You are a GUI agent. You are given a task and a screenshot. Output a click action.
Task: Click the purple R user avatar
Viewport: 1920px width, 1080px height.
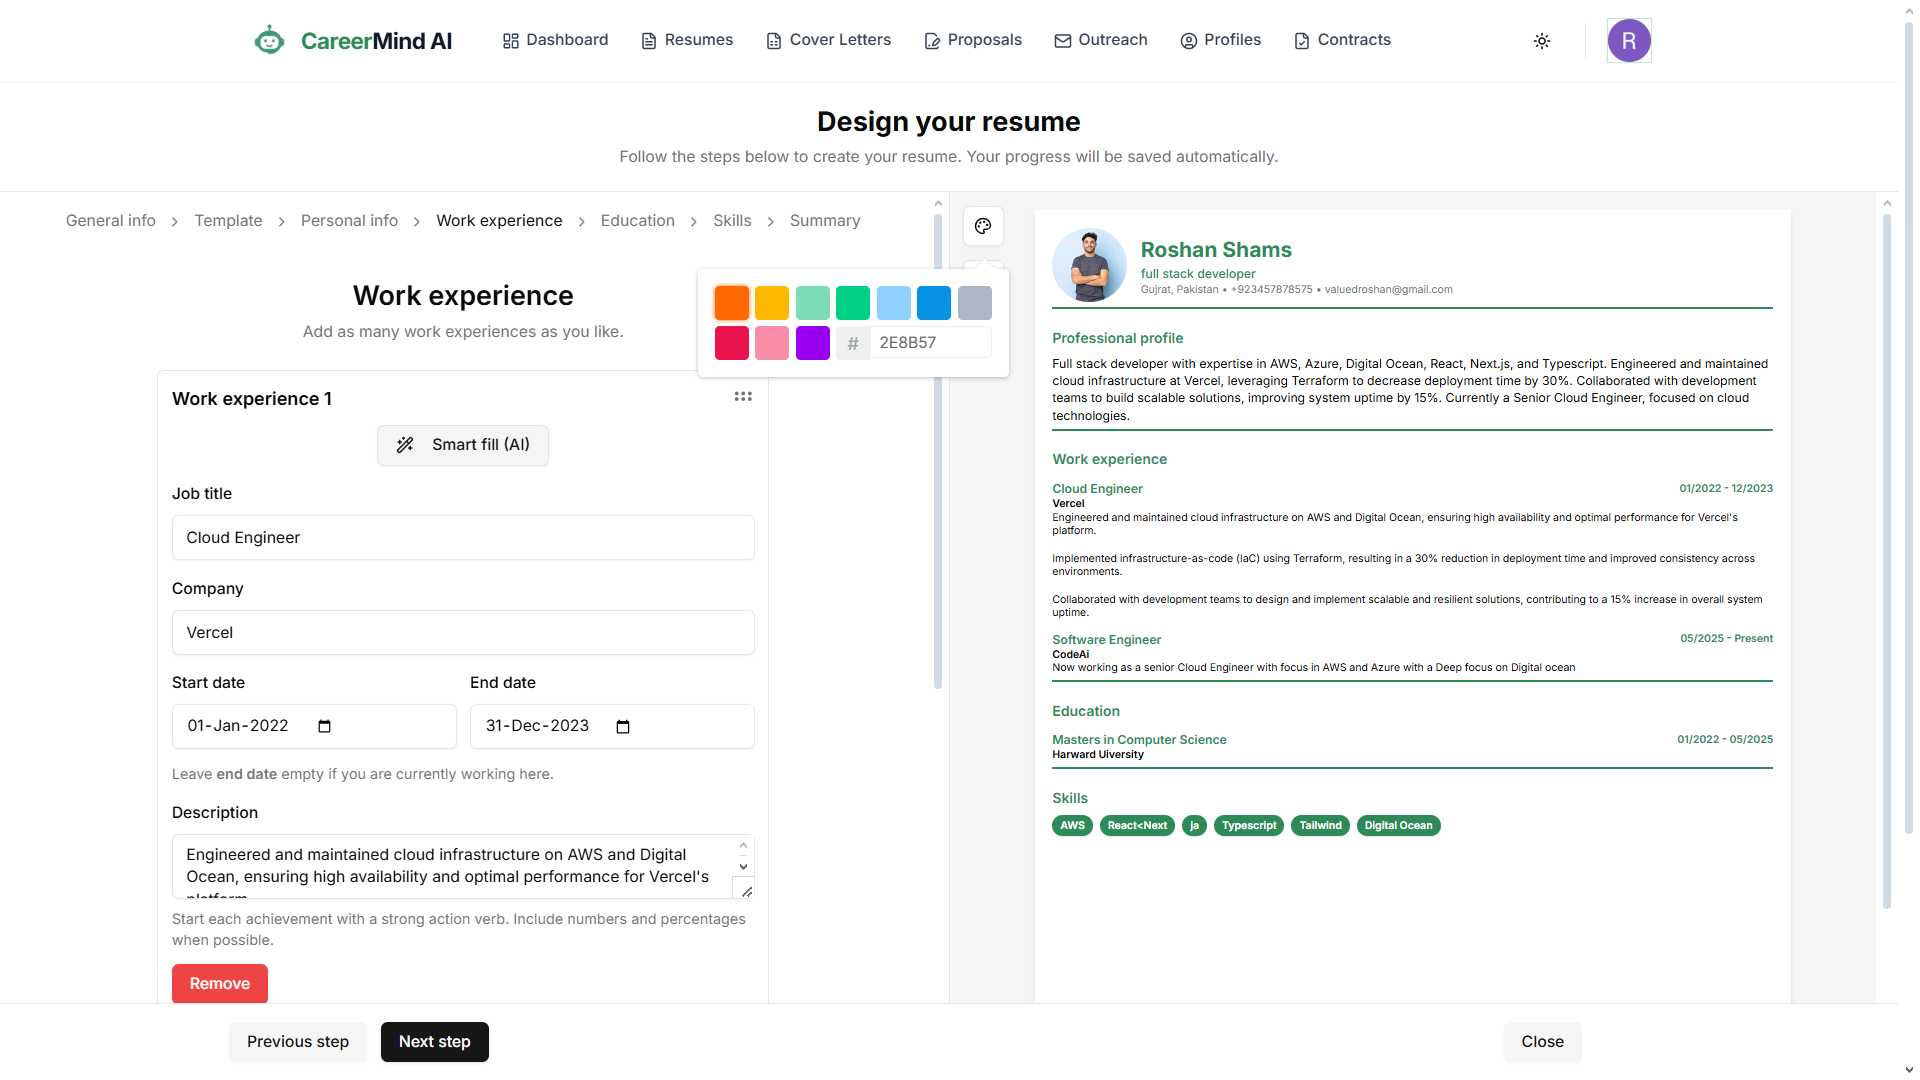(1628, 41)
